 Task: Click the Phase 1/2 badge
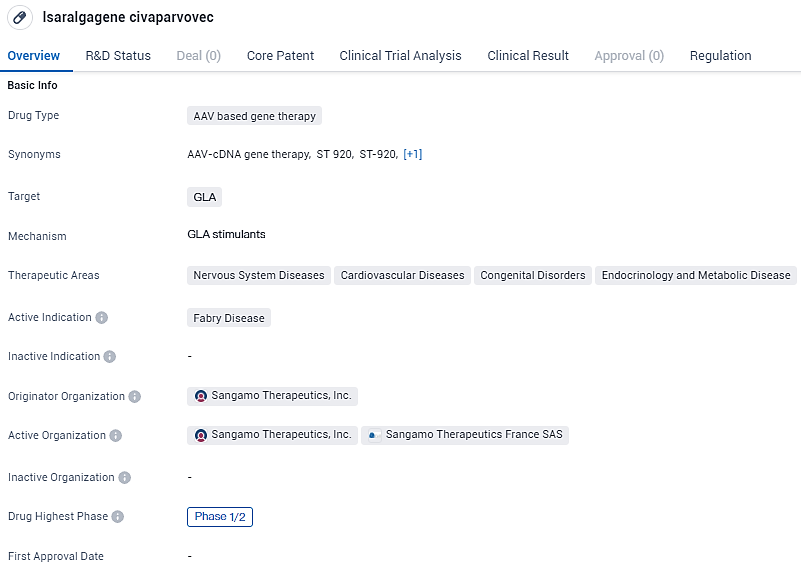[220, 517]
